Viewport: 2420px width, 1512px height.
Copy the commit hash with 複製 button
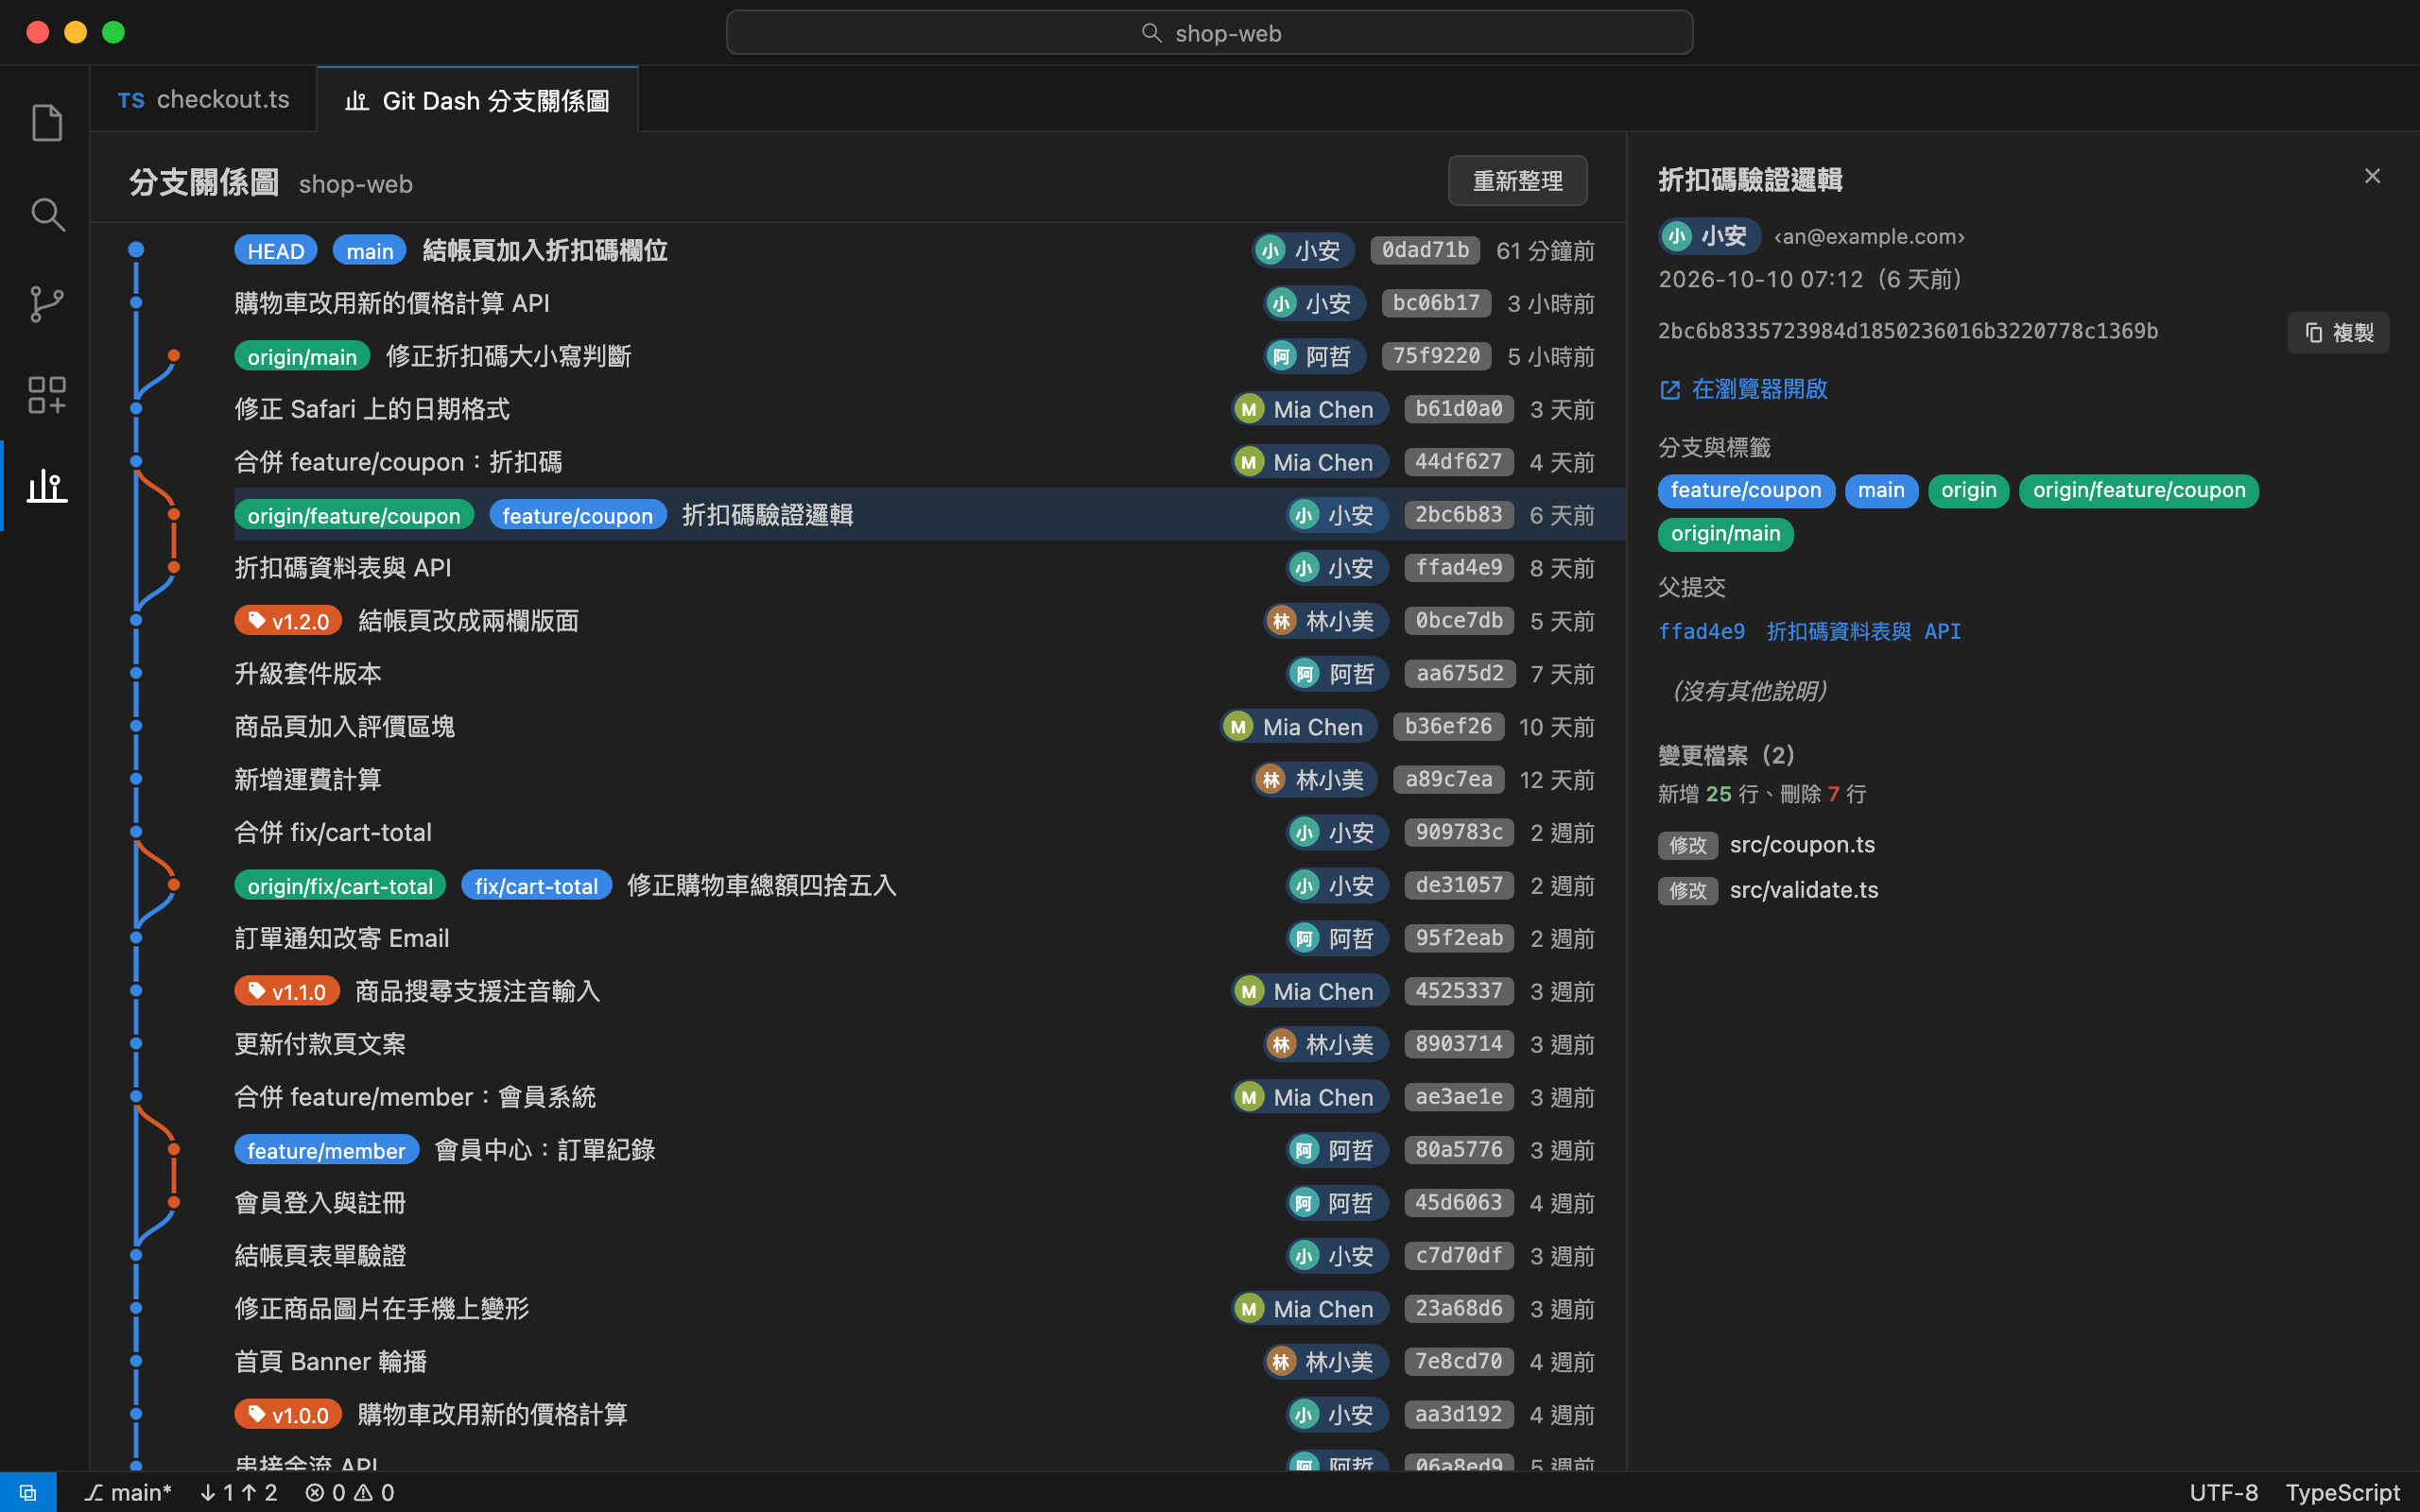(x=2338, y=333)
